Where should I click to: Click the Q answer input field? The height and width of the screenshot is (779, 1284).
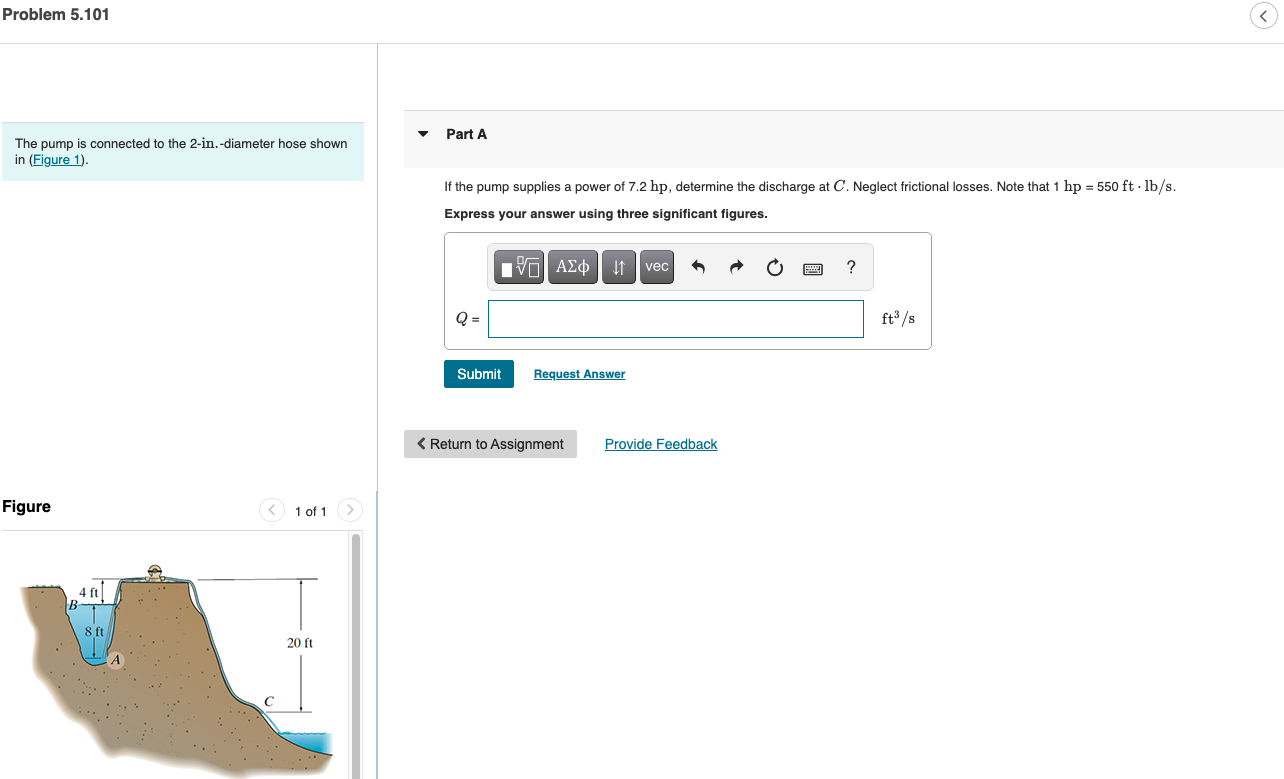pos(676,319)
